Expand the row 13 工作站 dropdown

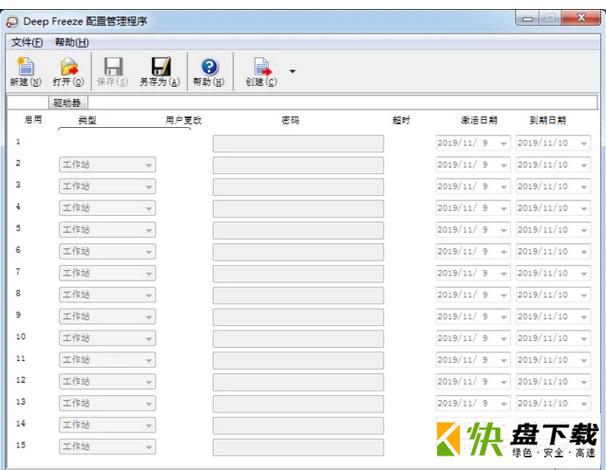coord(107,403)
